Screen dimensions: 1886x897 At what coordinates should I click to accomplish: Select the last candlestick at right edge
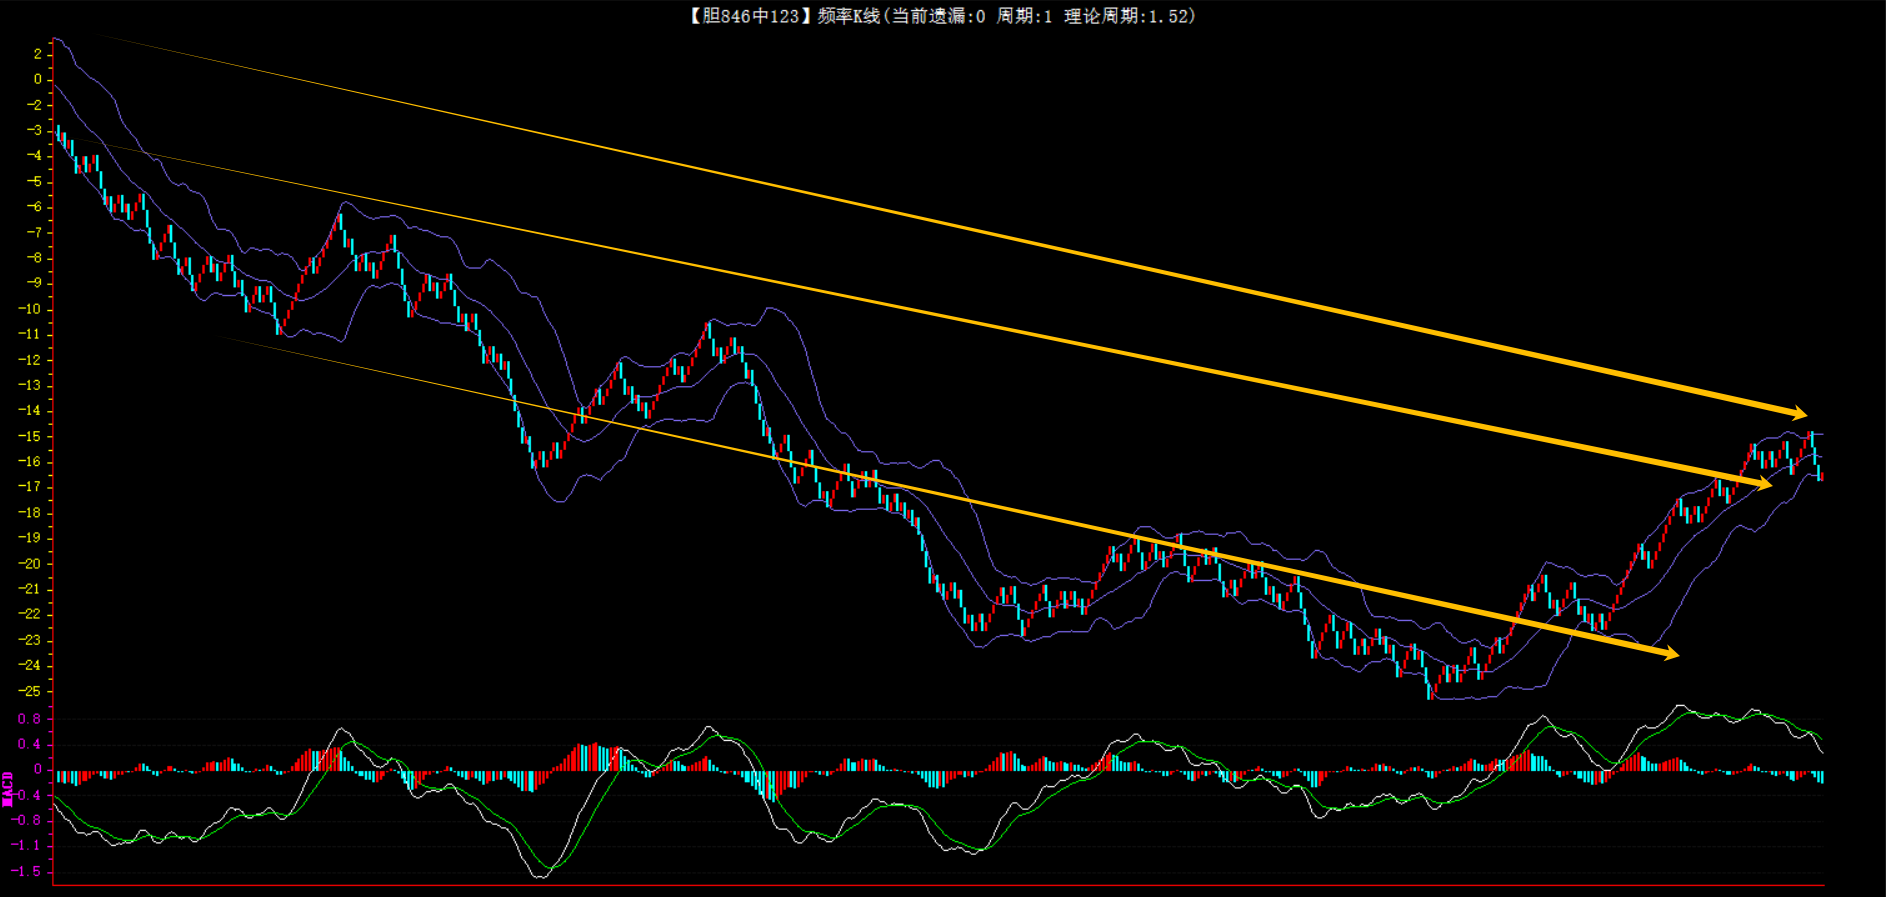tap(1820, 475)
